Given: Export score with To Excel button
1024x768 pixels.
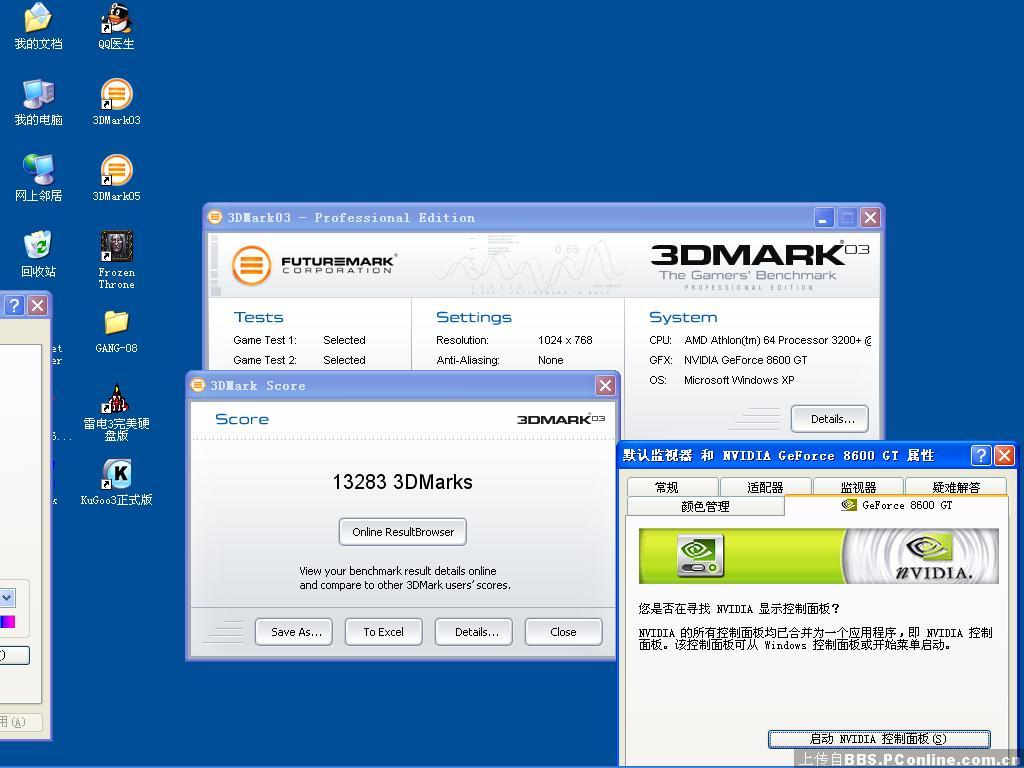Looking at the screenshot, I should 383,632.
